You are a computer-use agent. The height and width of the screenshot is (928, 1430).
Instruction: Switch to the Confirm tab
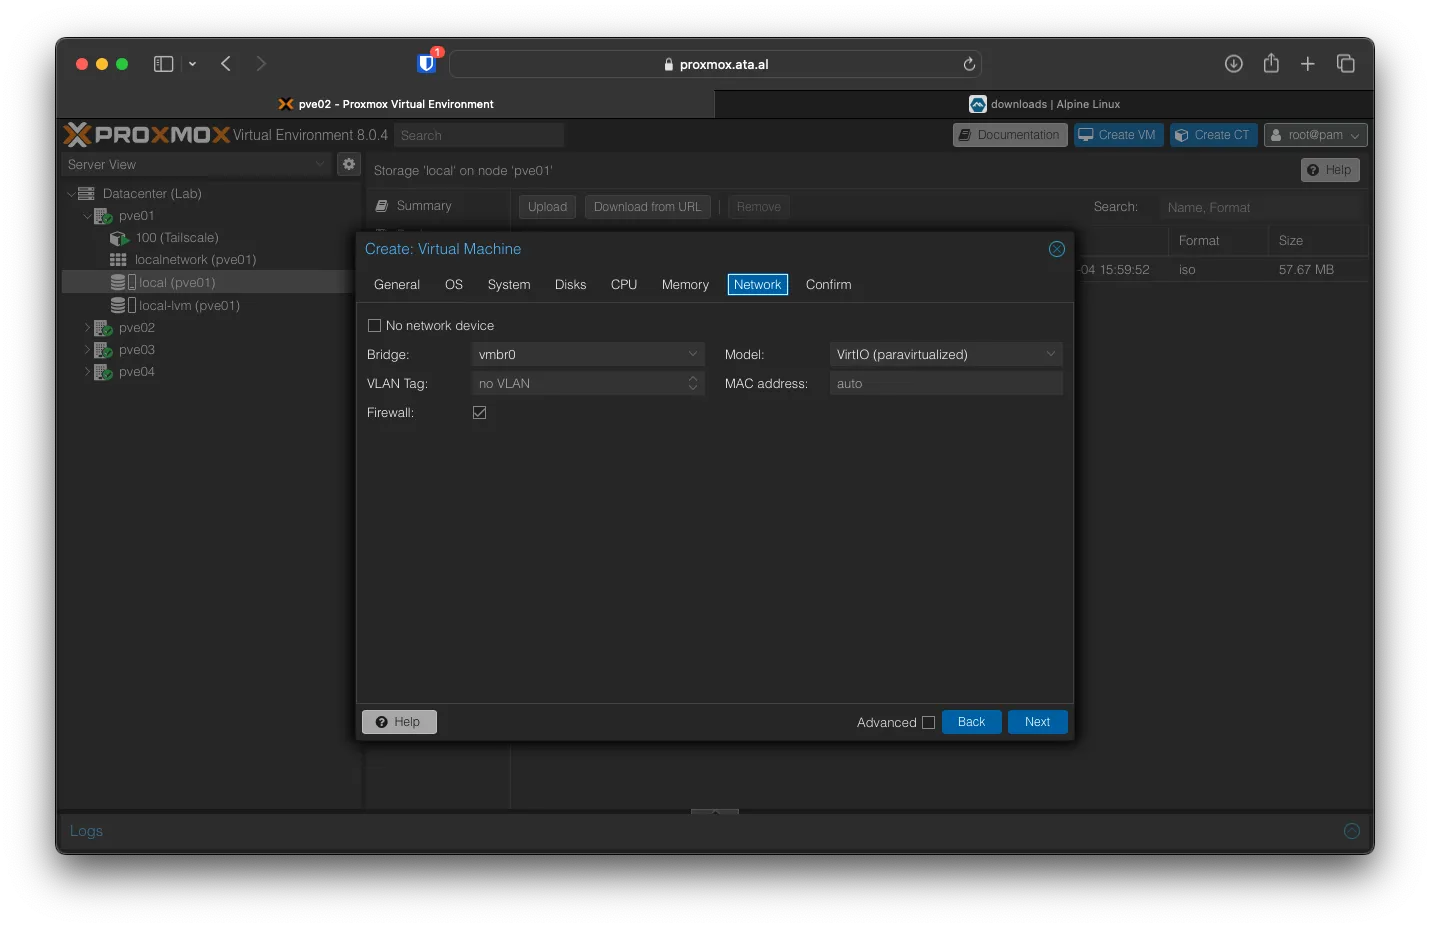point(829,285)
